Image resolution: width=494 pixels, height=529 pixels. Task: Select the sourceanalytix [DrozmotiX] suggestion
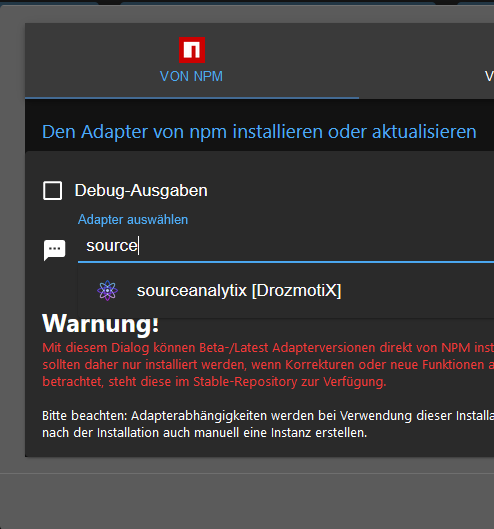286,290
